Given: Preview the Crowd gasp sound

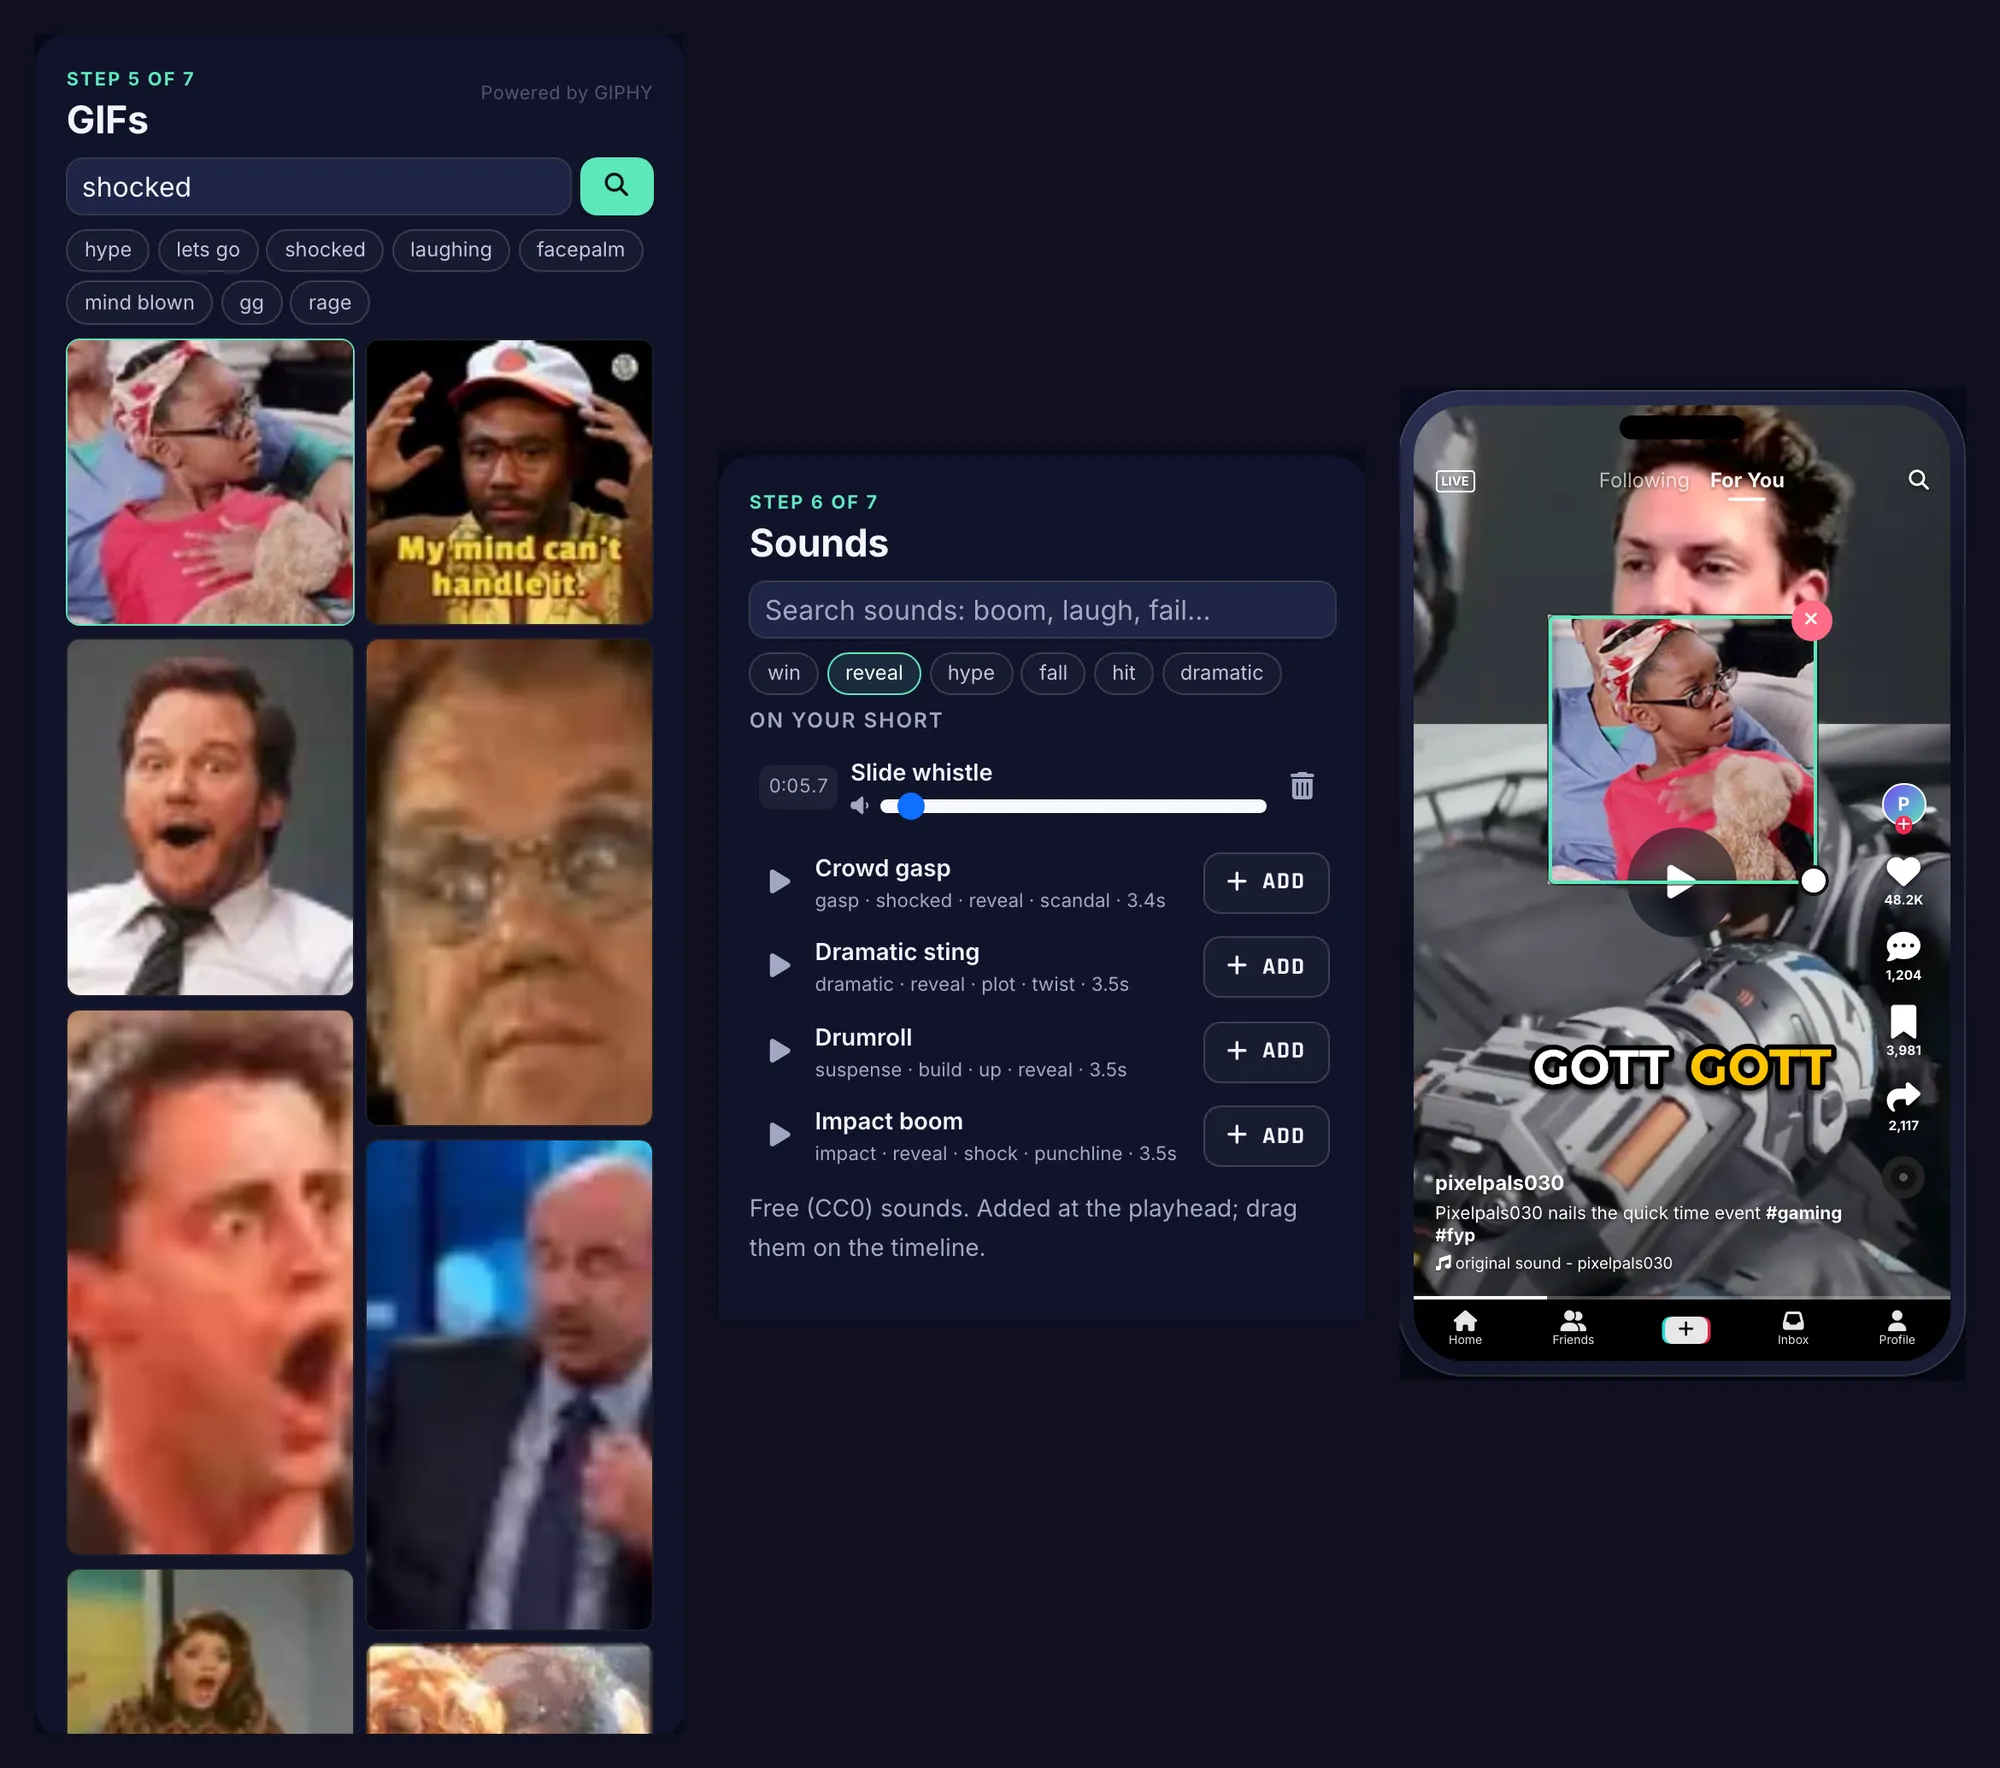Looking at the screenshot, I should click(x=779, y=882).
